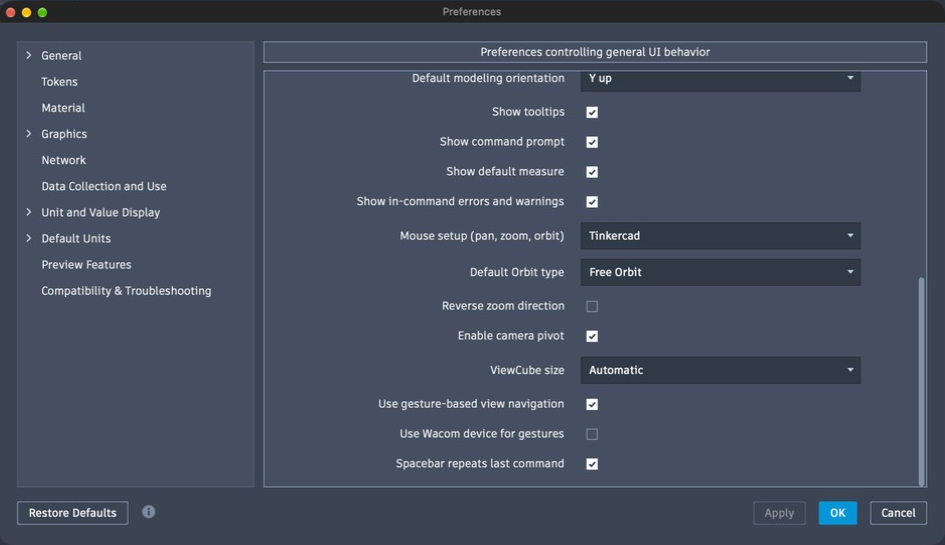Click the info icon beside Restore Defaults
The height and width of the screenshot is (545, 945).
pyautogui.click(x=148, y=512)
